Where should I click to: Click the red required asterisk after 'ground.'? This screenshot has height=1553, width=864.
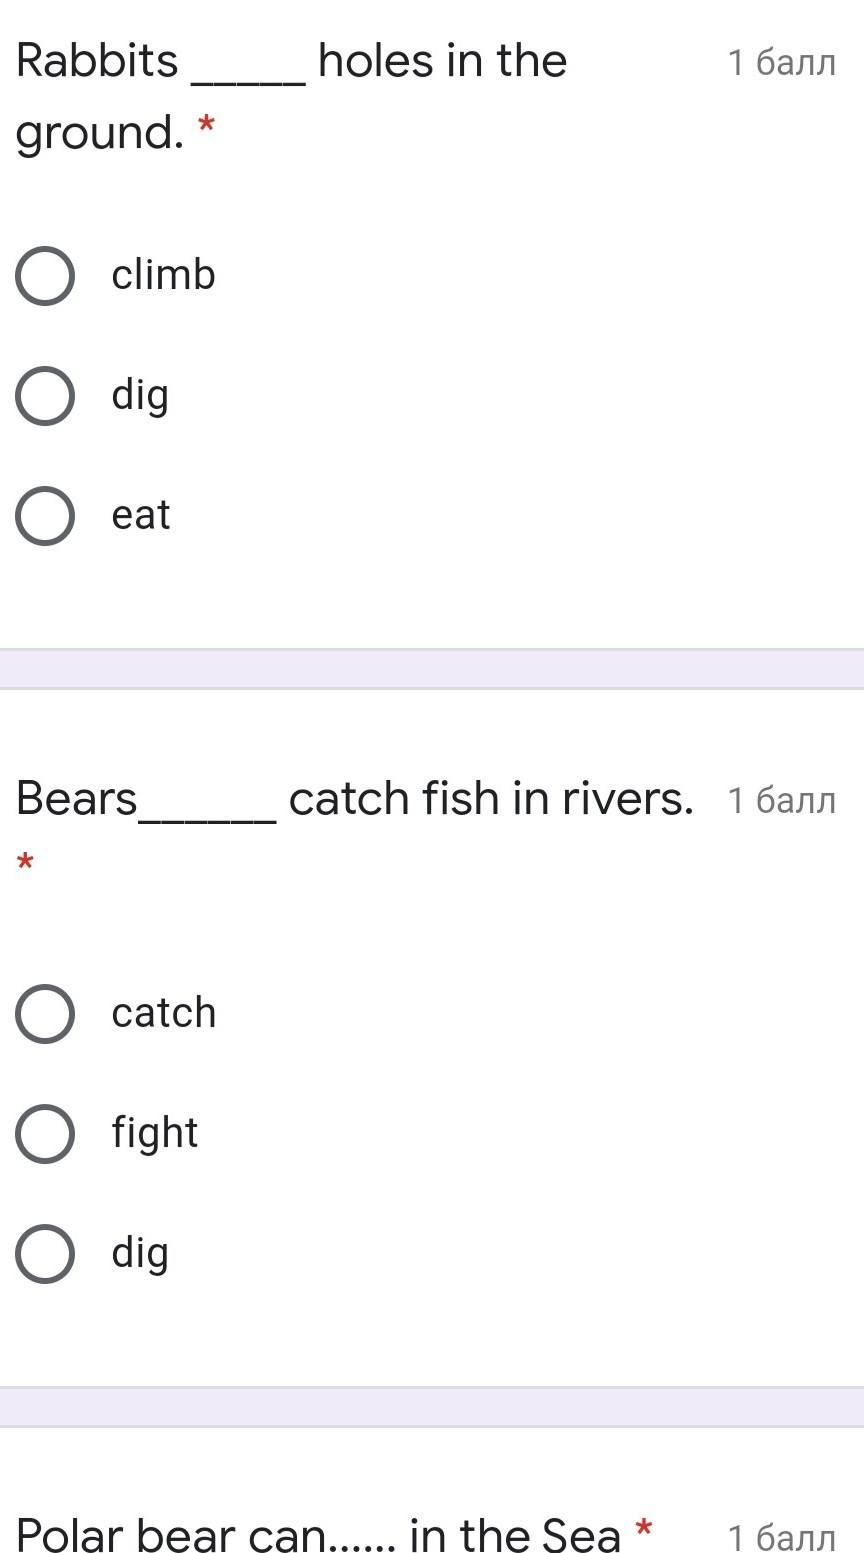(x=206, y=127)
